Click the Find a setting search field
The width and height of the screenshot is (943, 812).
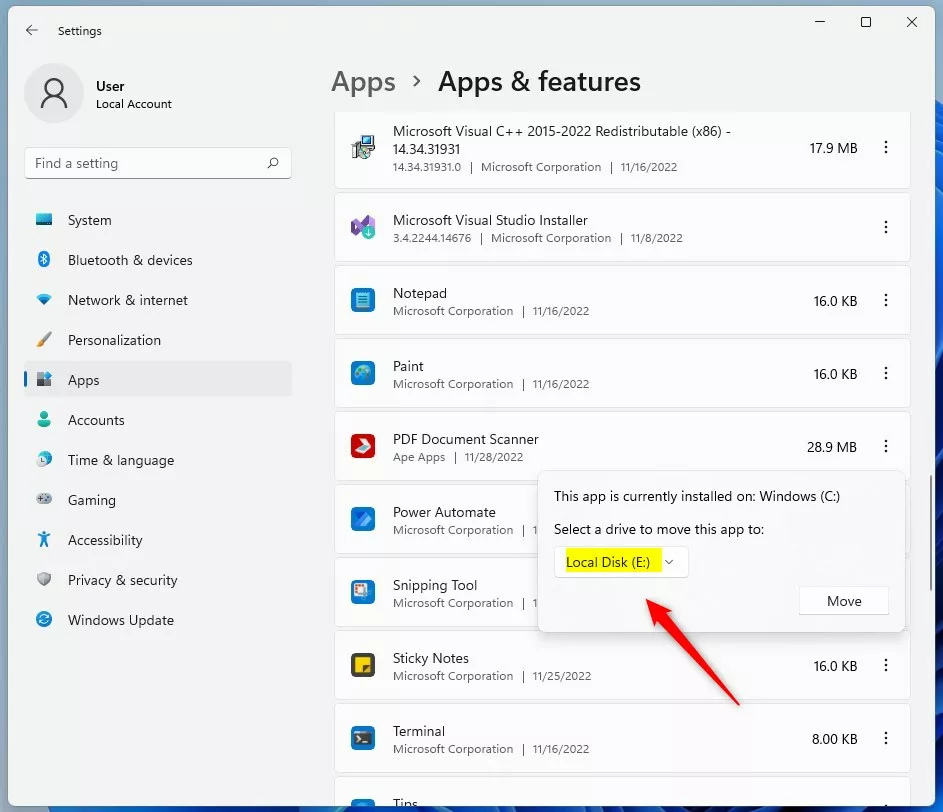click(x=158, y=163)
